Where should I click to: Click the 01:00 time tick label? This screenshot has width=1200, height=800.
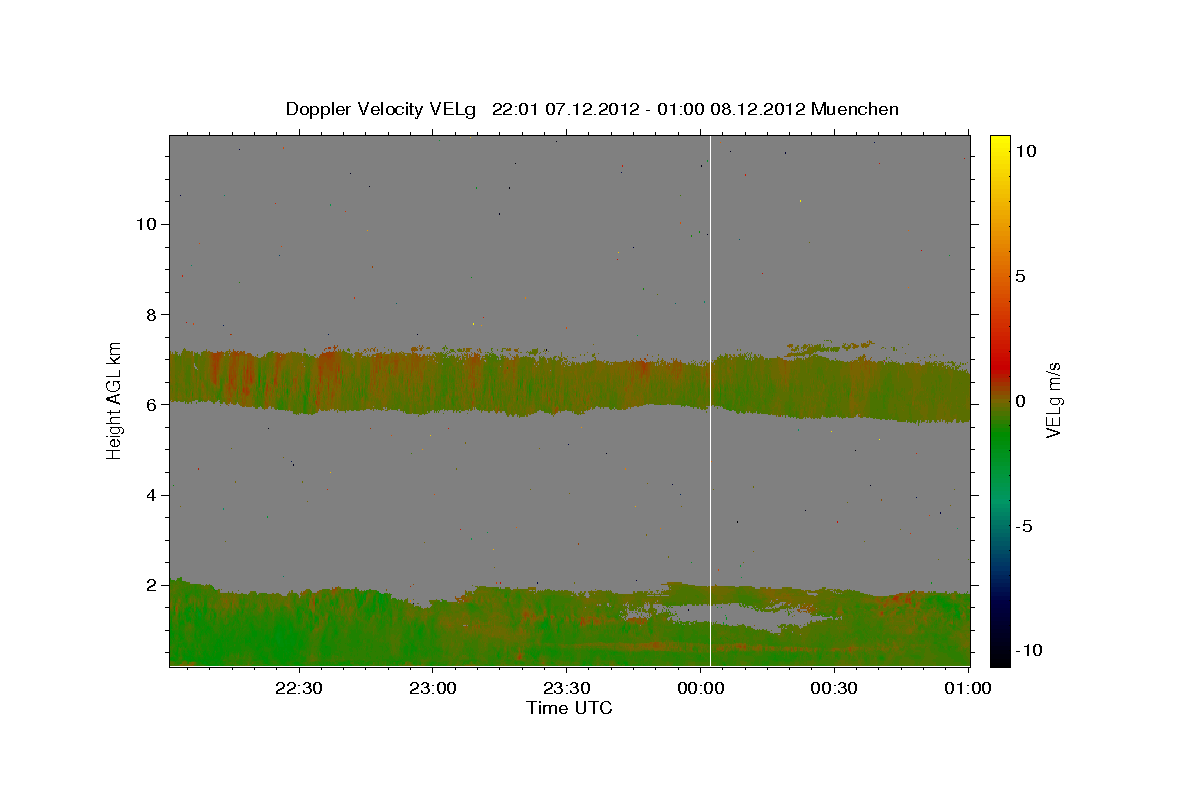[x=967, y=688]
